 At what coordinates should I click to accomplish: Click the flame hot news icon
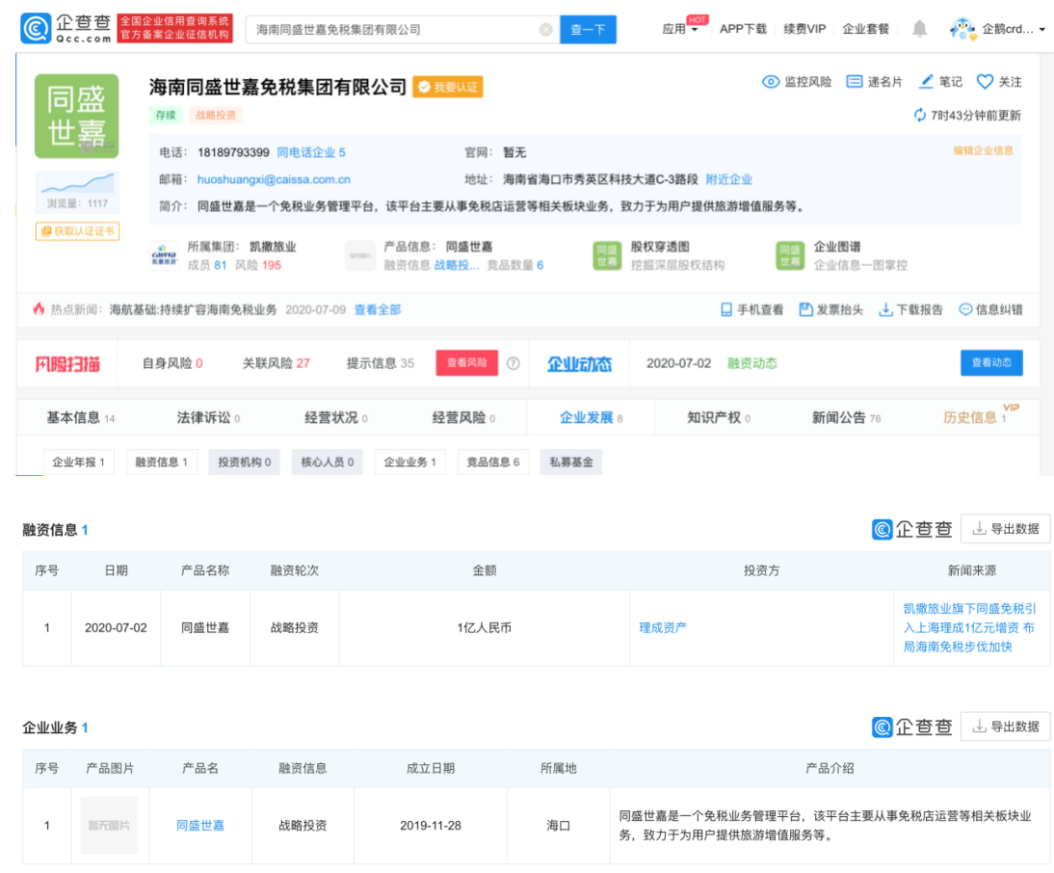38,309
